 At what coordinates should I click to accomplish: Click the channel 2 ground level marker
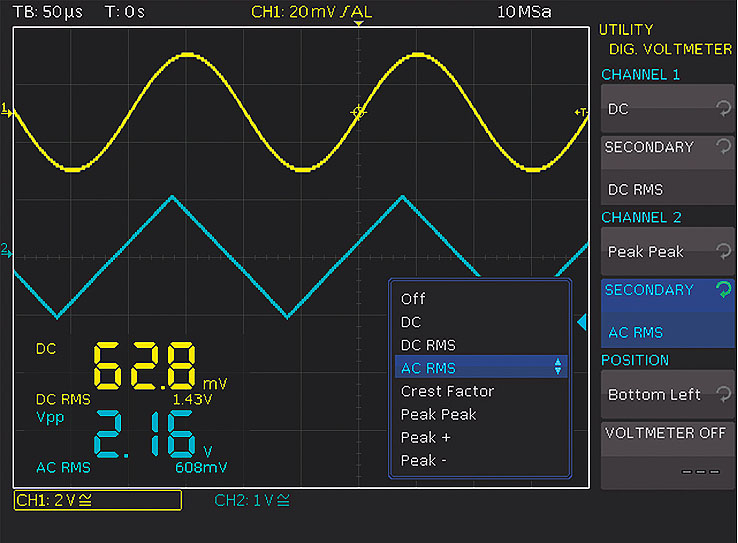(x=8, y=252)
